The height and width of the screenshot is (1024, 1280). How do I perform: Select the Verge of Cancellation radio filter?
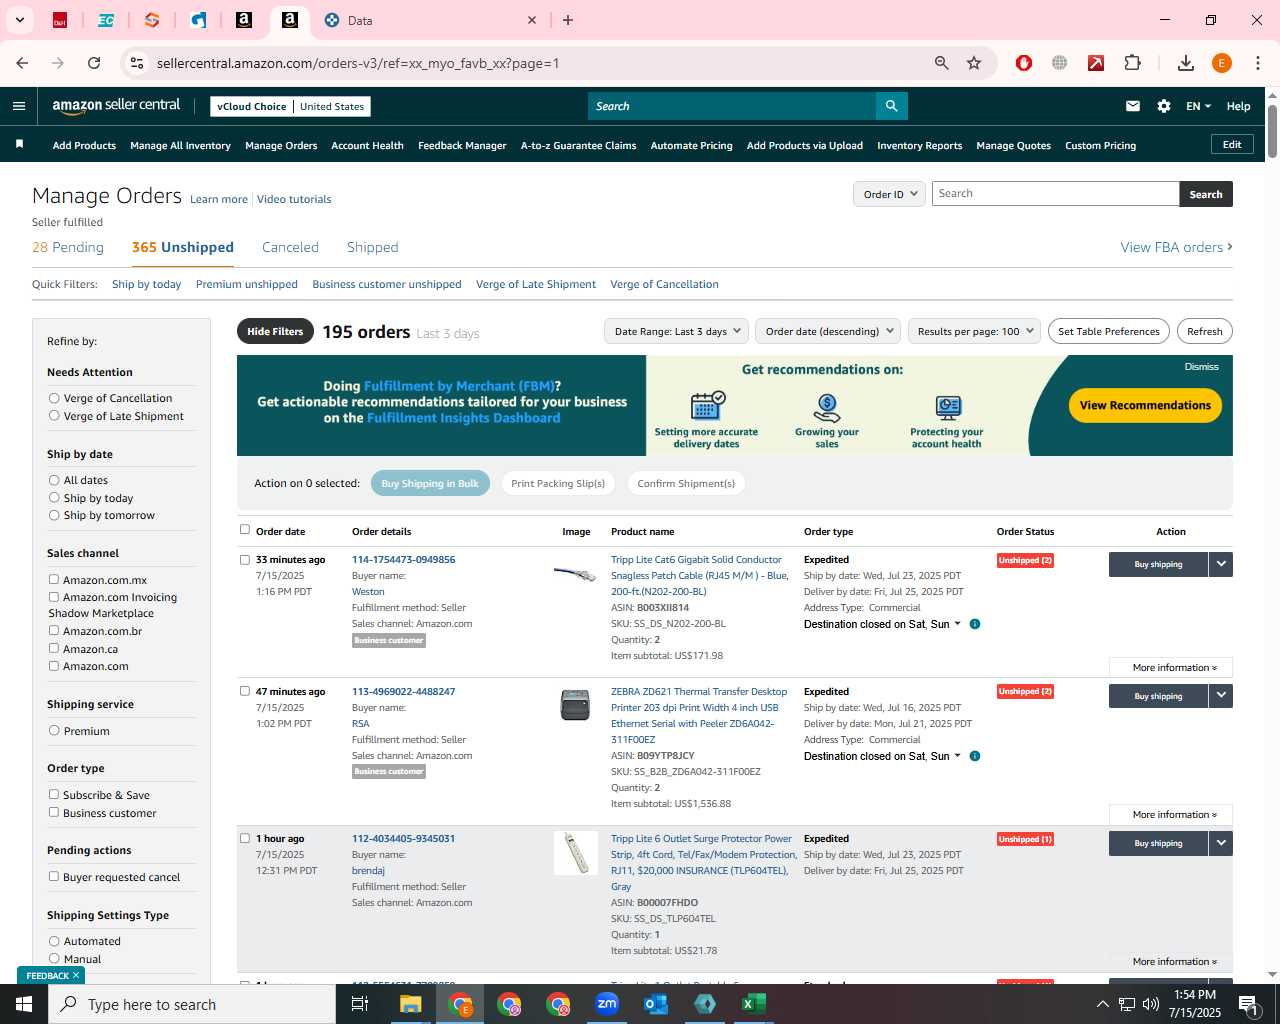(54, 398)
